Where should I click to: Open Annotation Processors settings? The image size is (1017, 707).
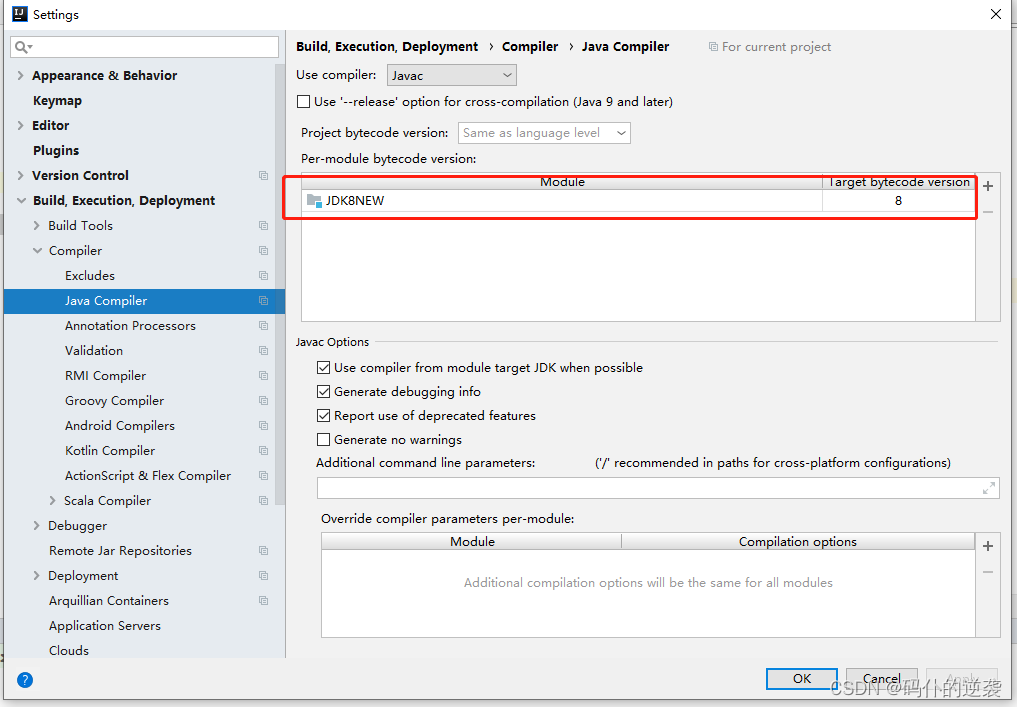coord(130,325)
